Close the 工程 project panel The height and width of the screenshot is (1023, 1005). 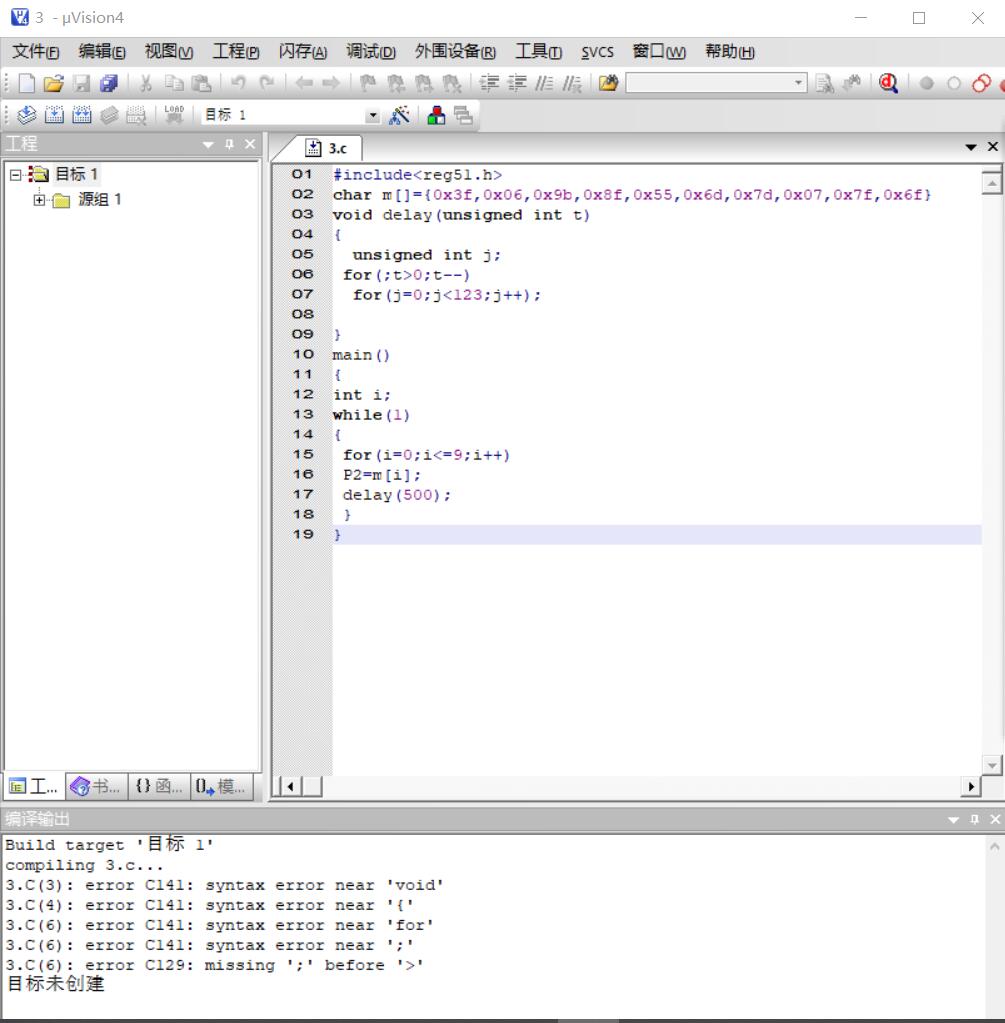point(250,144)
